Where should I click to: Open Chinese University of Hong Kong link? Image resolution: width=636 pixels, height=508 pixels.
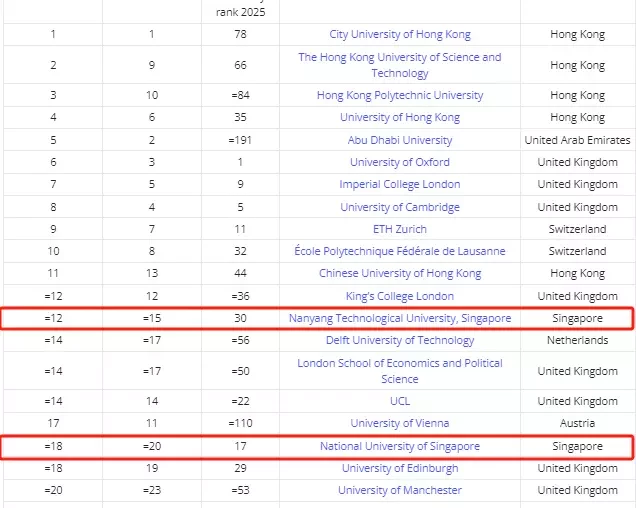point(400,273)
